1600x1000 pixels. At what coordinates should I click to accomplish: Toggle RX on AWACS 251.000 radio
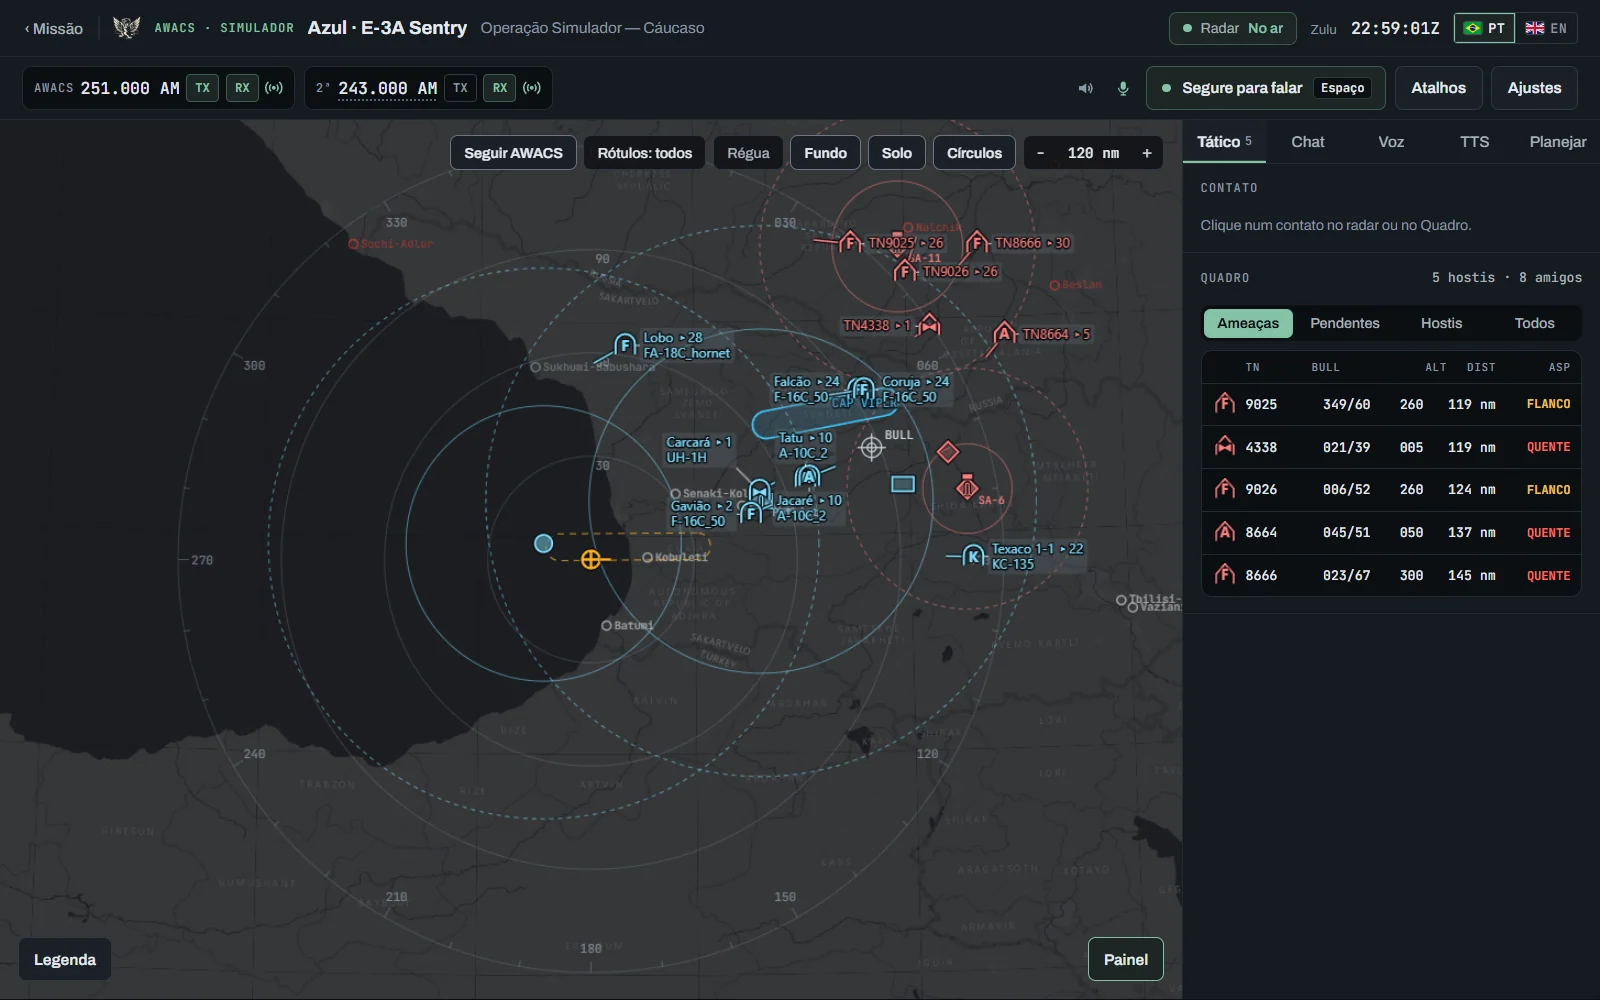tap(242, 88)
